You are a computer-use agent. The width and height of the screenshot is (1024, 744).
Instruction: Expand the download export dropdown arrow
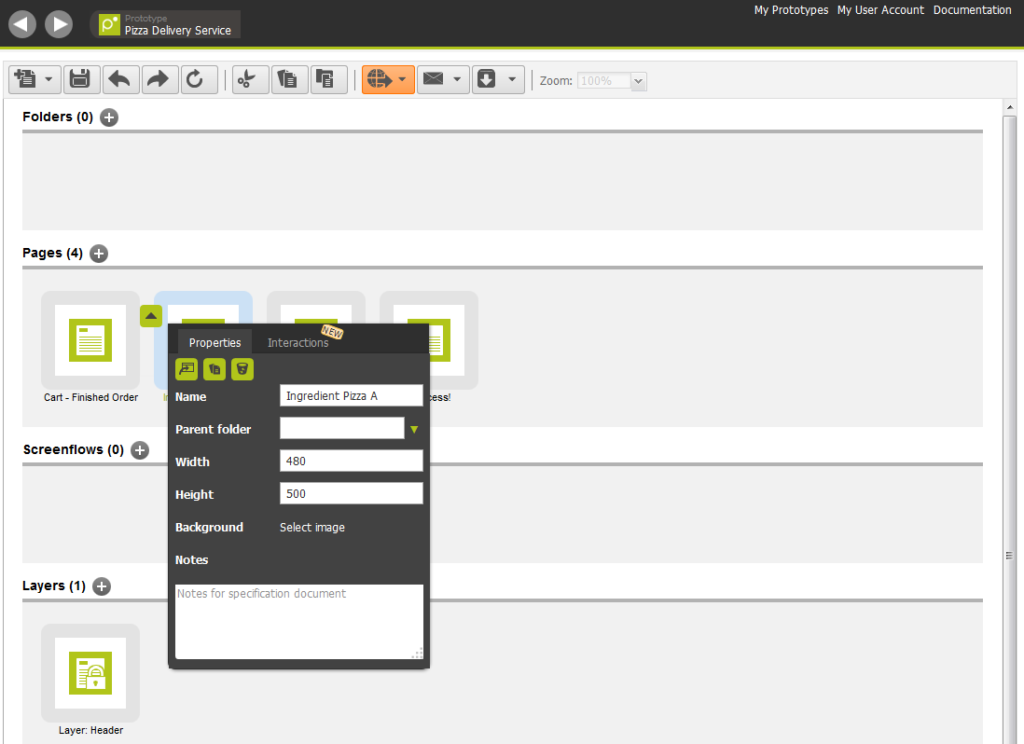tap(513, 80)
